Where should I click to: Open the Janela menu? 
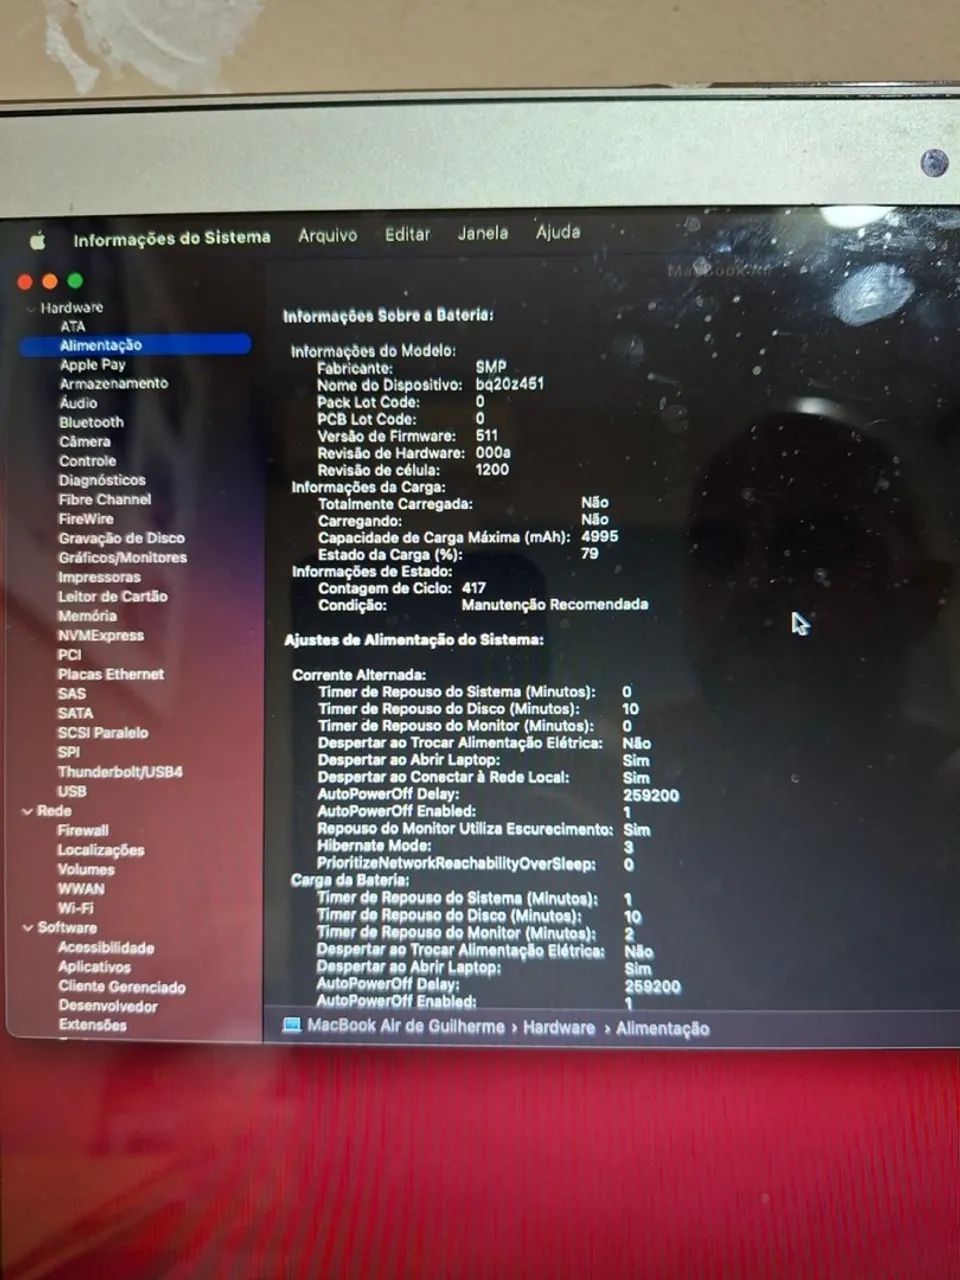tap(483, 233)
